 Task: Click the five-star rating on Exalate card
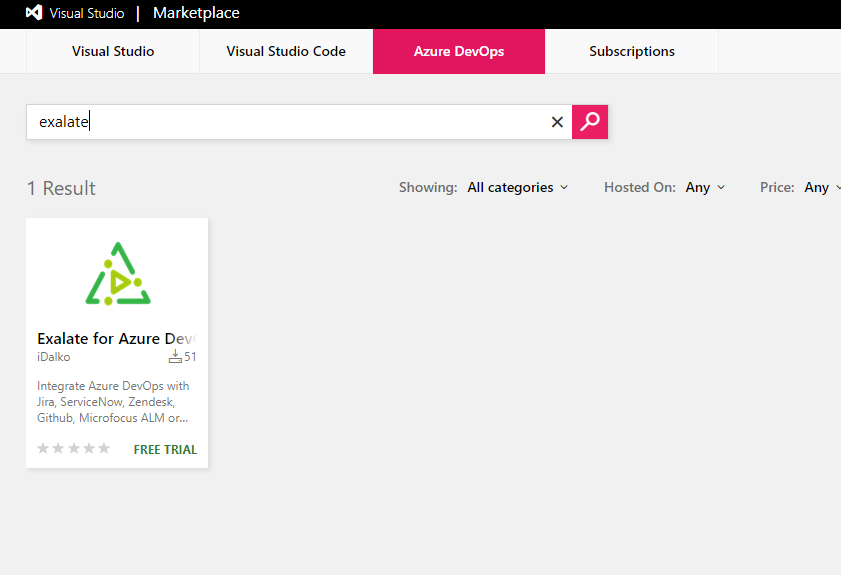tap(73, 448)
